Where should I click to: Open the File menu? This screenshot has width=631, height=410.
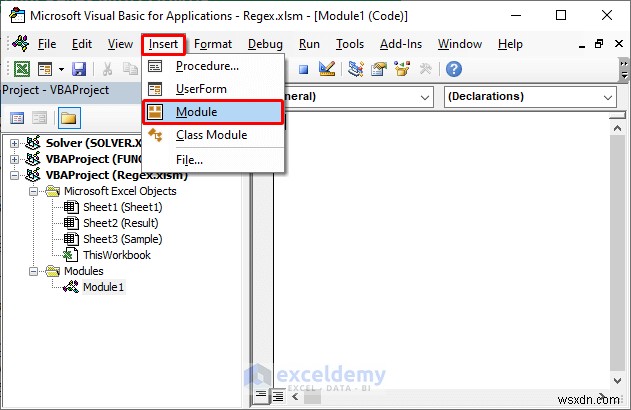click(x=47, y=44)
